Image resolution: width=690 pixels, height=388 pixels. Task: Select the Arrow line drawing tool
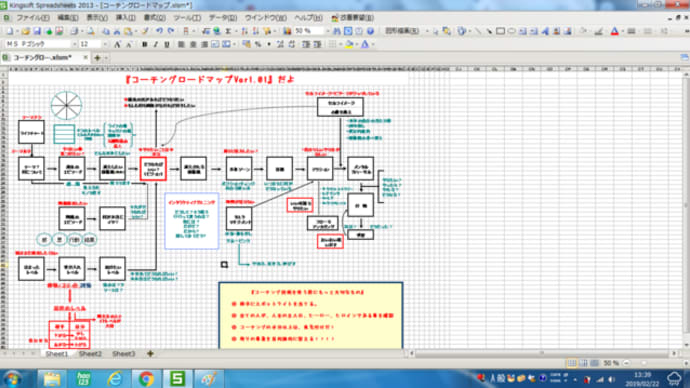point(489,31)
